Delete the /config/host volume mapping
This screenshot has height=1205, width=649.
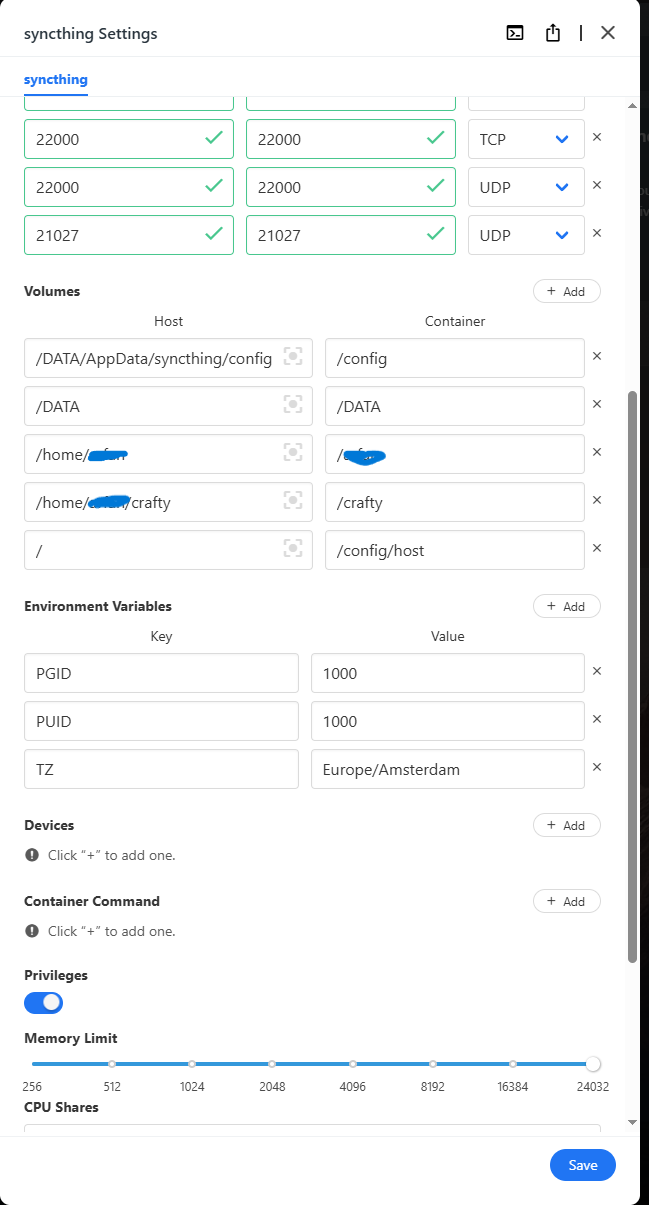[x=597, y=548]
